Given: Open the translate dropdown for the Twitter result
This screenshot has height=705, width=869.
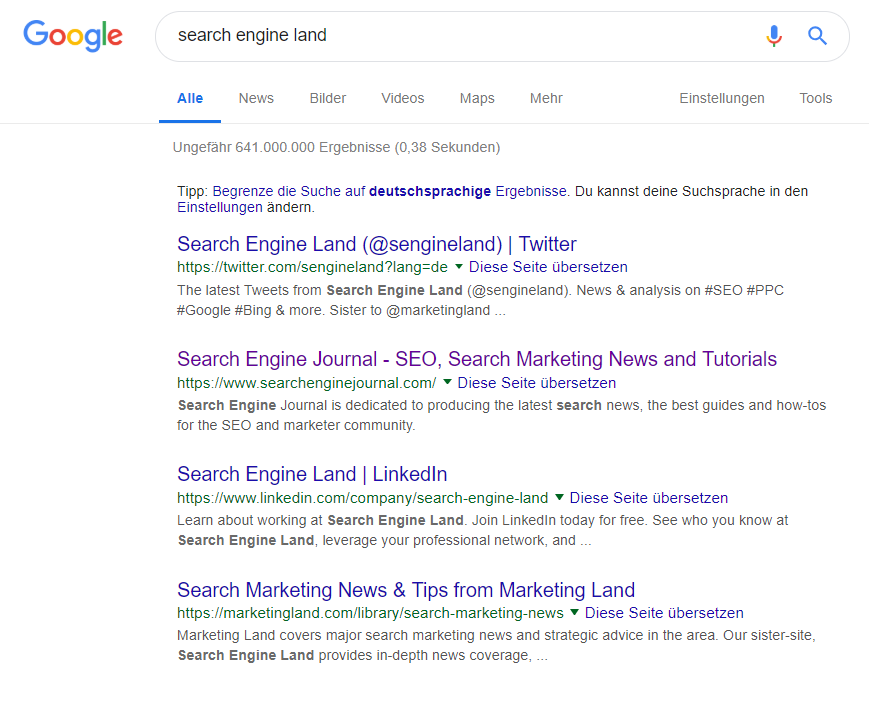Looking at the screenshot, I should [458, 267].
